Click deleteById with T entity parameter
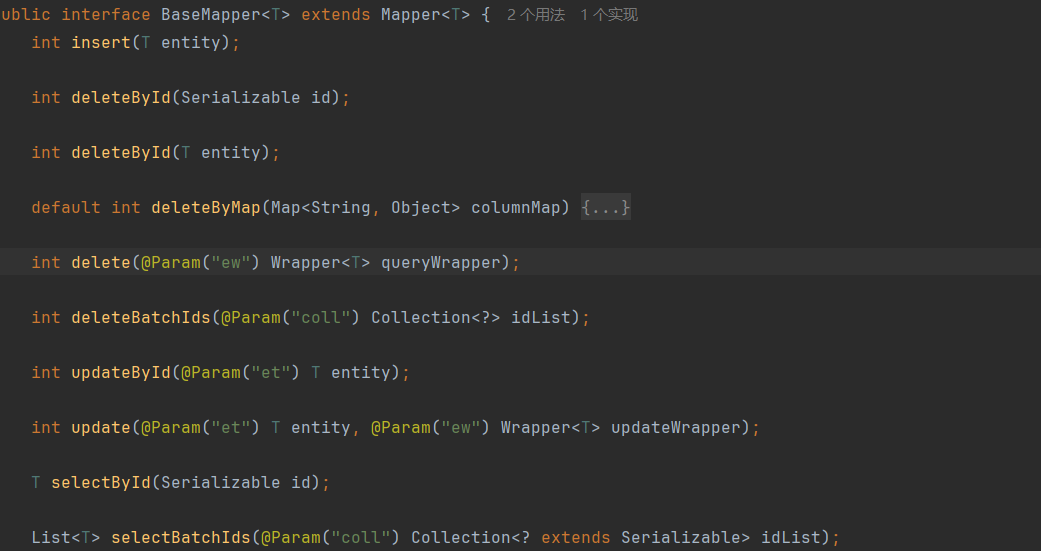1041x551 pixels. (121, 153)
